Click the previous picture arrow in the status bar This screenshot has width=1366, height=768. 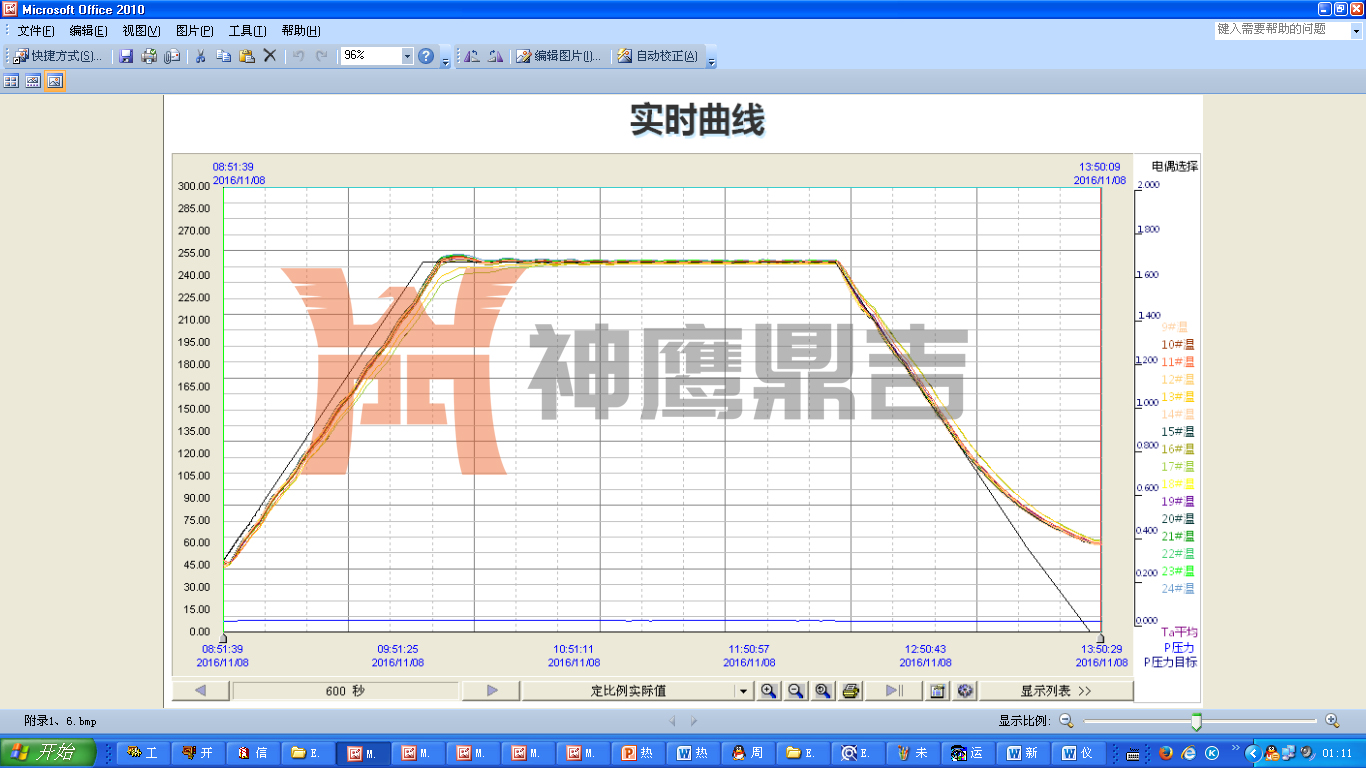(673, 720)
